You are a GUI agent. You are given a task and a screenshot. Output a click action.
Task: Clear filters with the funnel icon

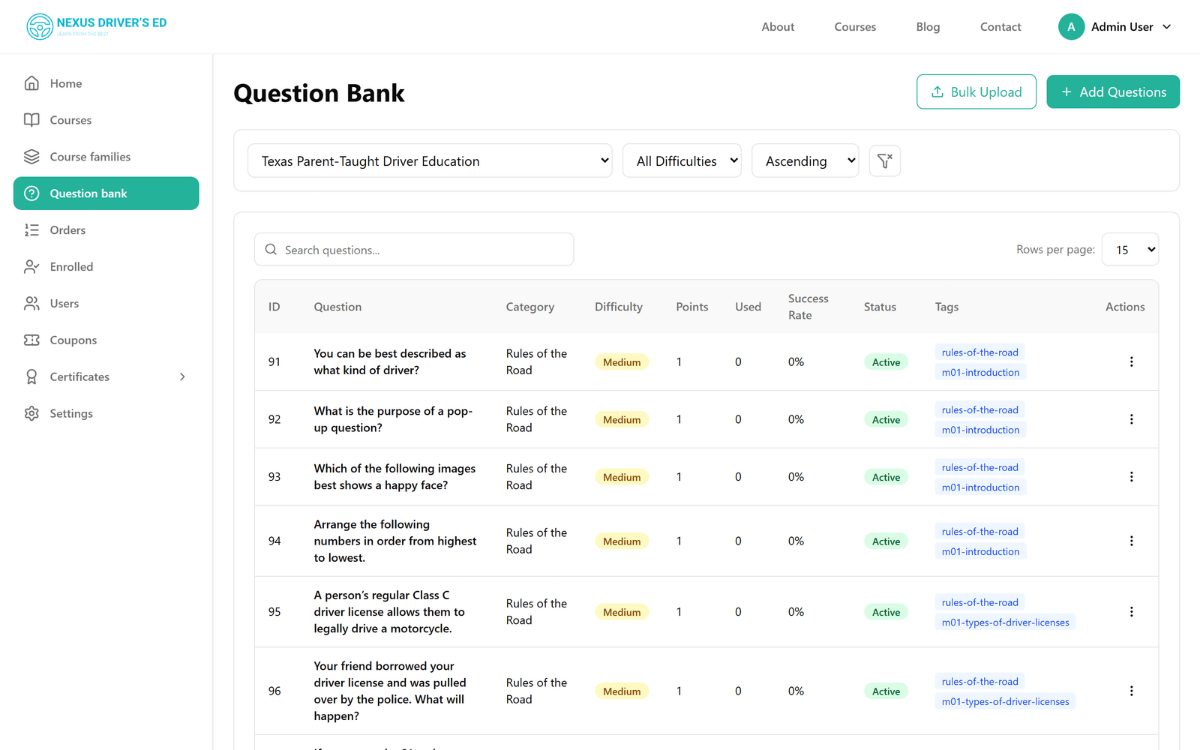[x=885, y=160]
